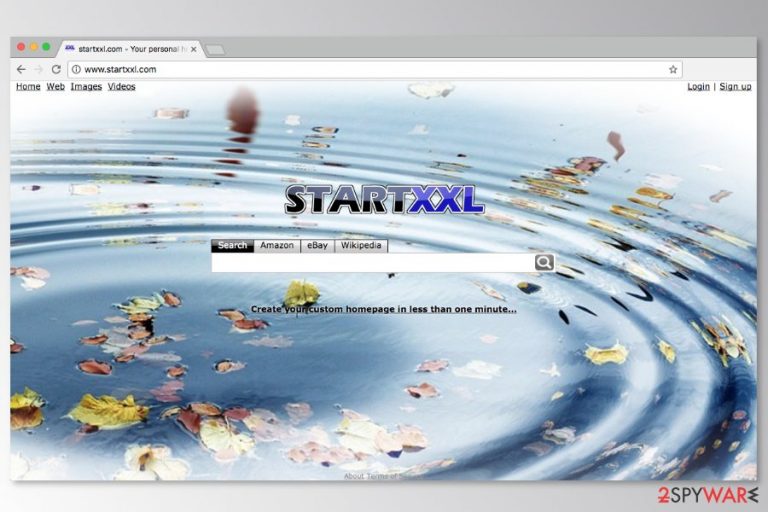Open the create custom homepage link
The image size is (768, 512).
384,309
